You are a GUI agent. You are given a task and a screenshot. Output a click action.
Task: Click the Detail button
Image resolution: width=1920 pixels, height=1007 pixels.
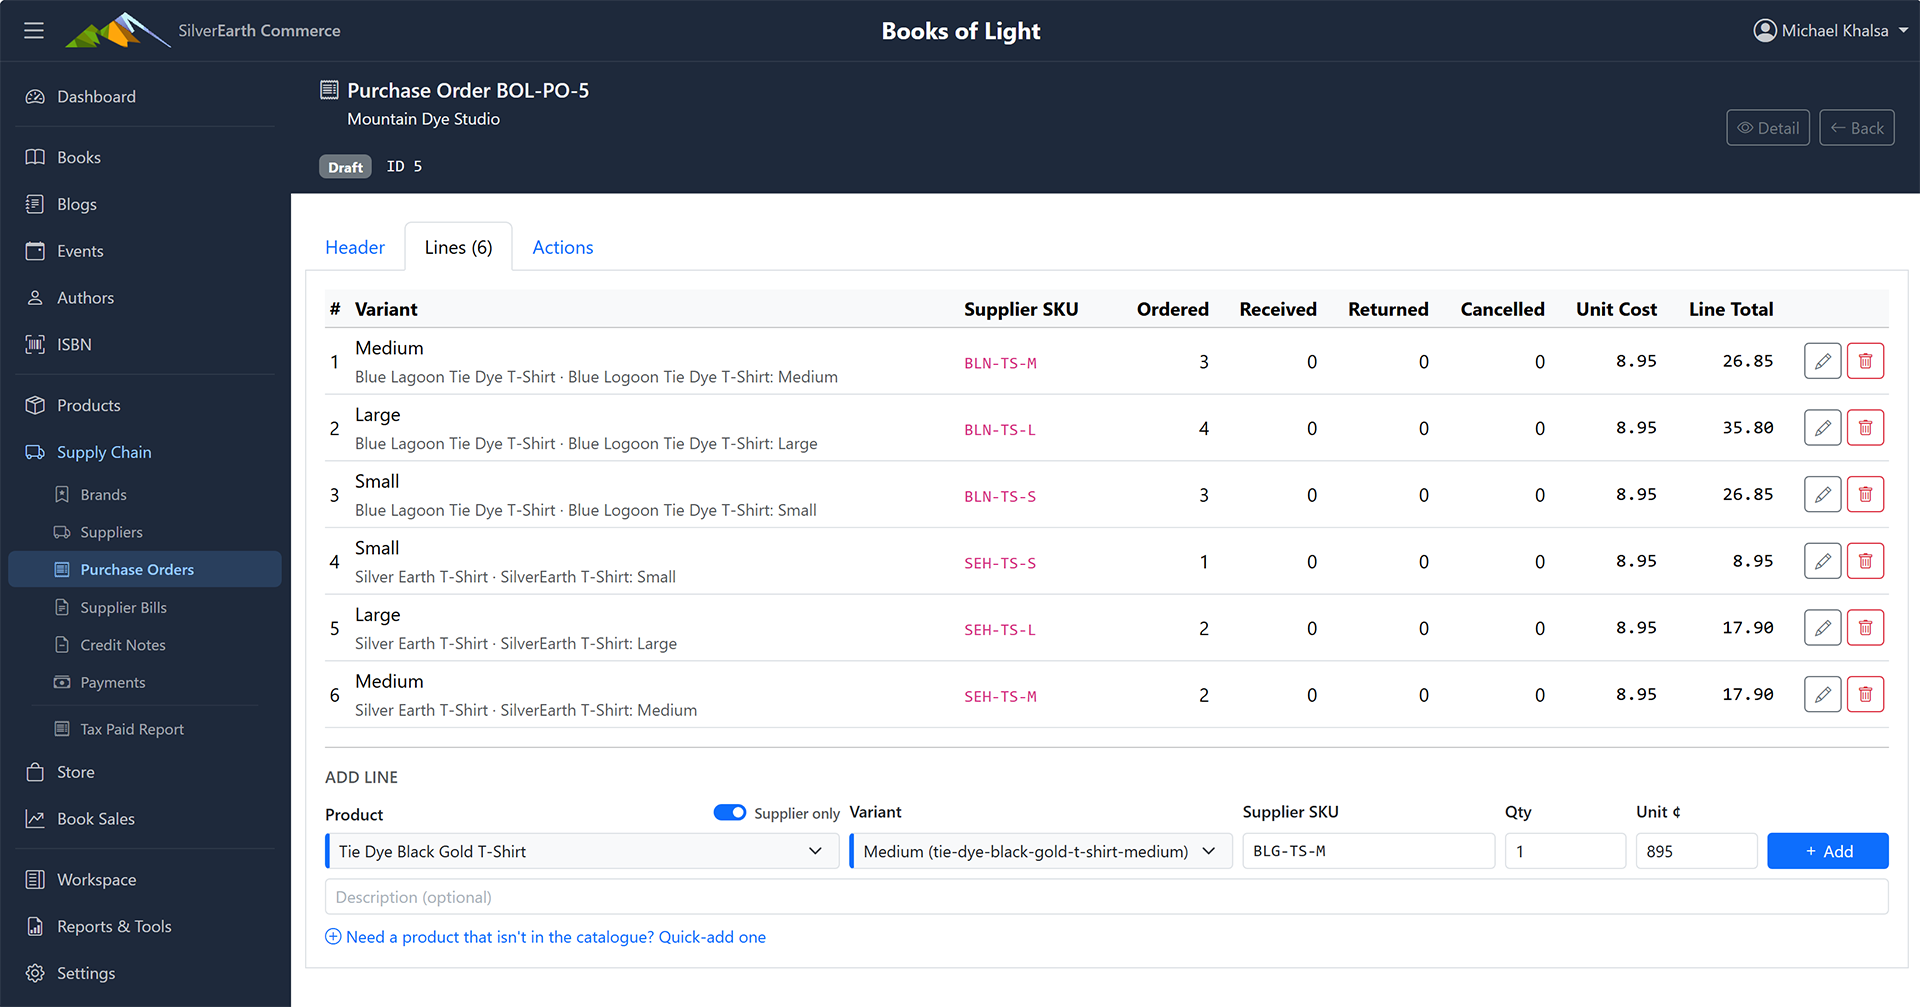tap(1768, 128)
